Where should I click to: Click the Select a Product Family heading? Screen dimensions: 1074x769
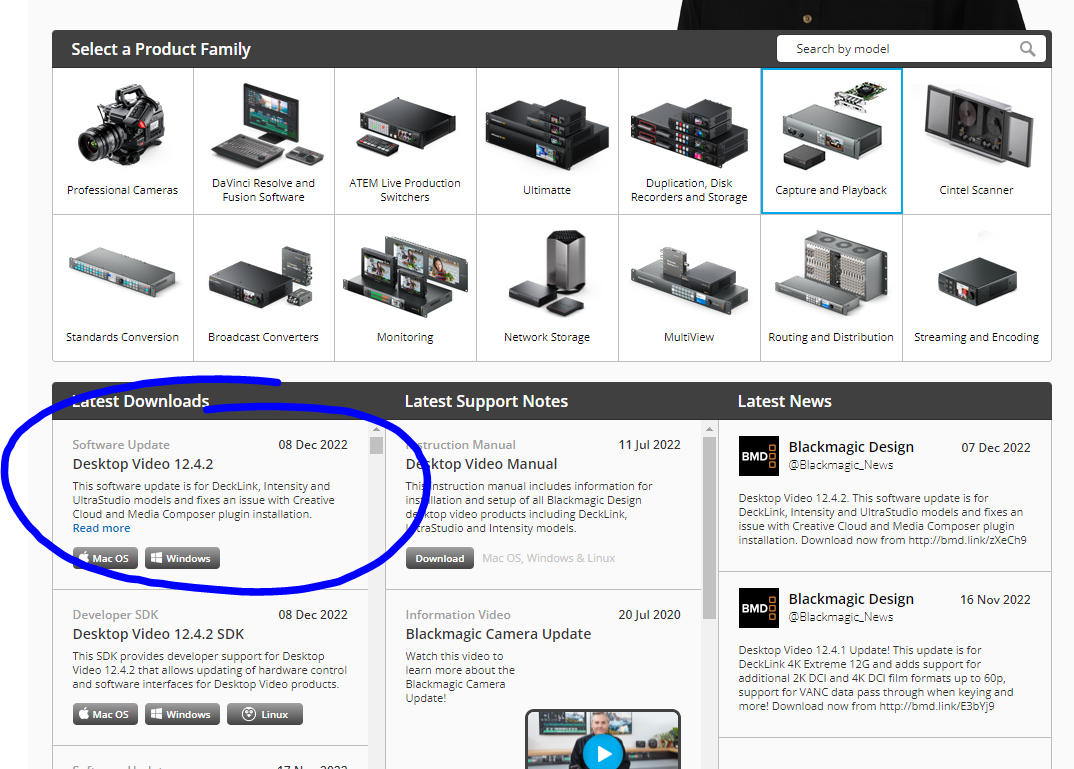[x=161, y=49]
